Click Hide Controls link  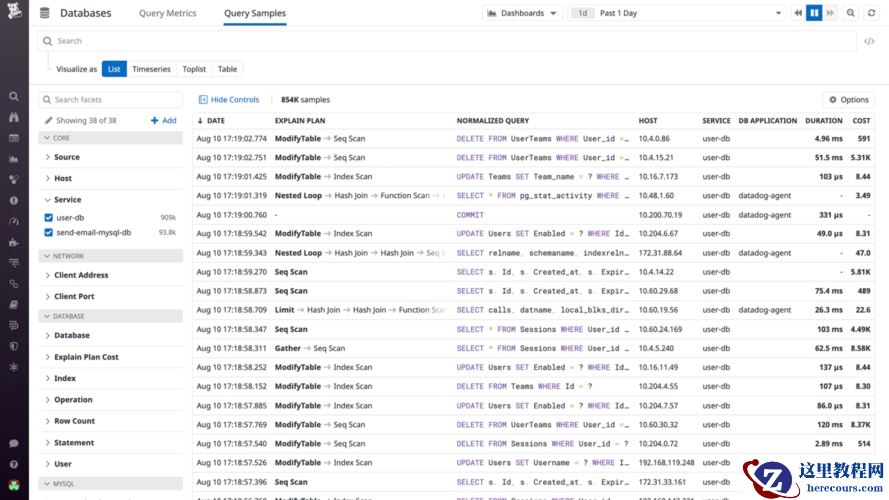(x=229, y=100)
